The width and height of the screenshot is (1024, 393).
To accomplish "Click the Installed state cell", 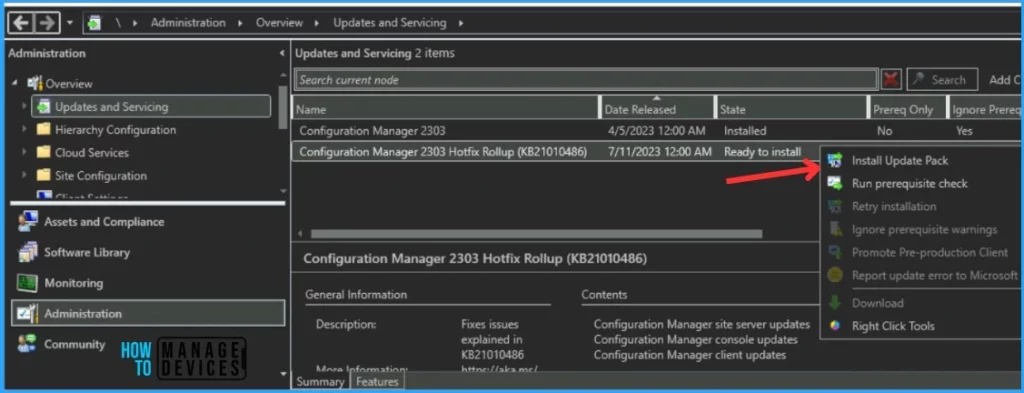I will point(745,131).
